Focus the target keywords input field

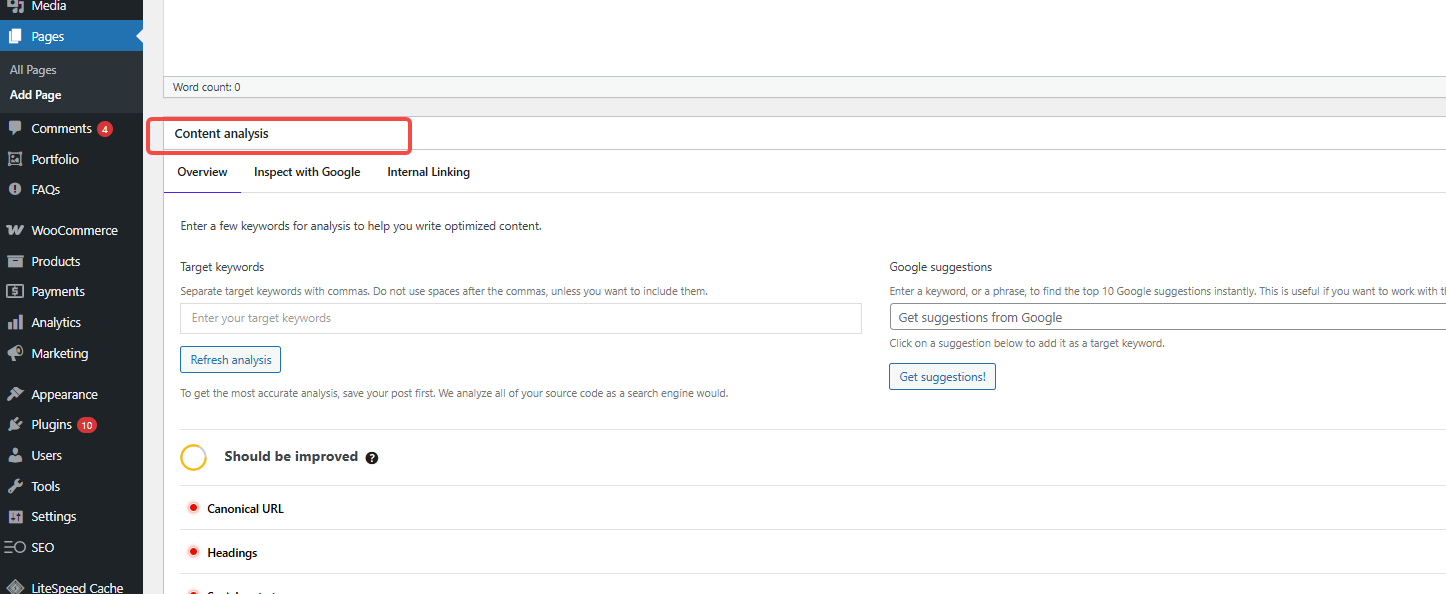click(520, 318)
